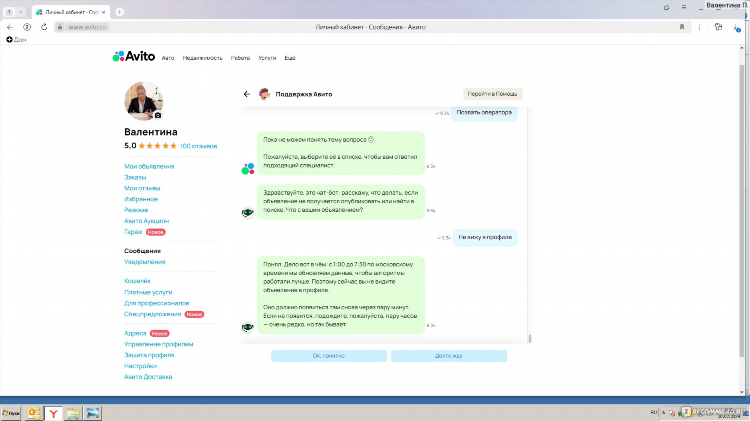Open downloads icon in browser toolbar
The width and height of the screenshot is (750, 421).
pyautogui.click(x=737, y=28)
